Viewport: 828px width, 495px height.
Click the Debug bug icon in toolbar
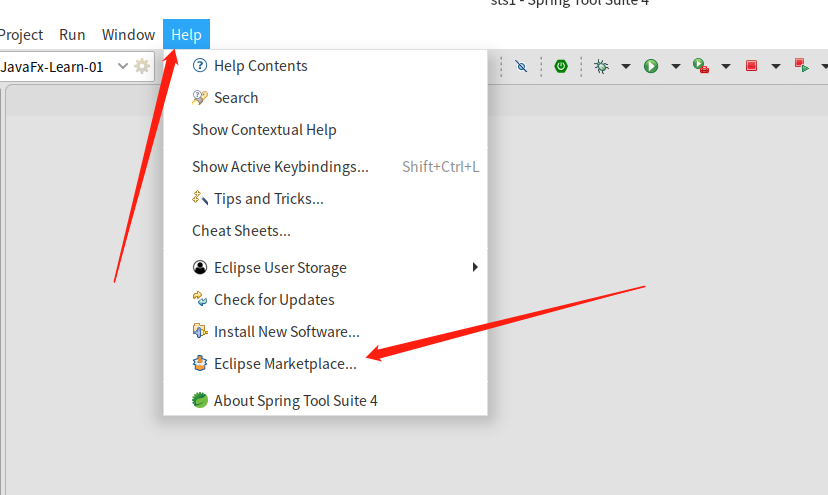[x=601, y=66]
